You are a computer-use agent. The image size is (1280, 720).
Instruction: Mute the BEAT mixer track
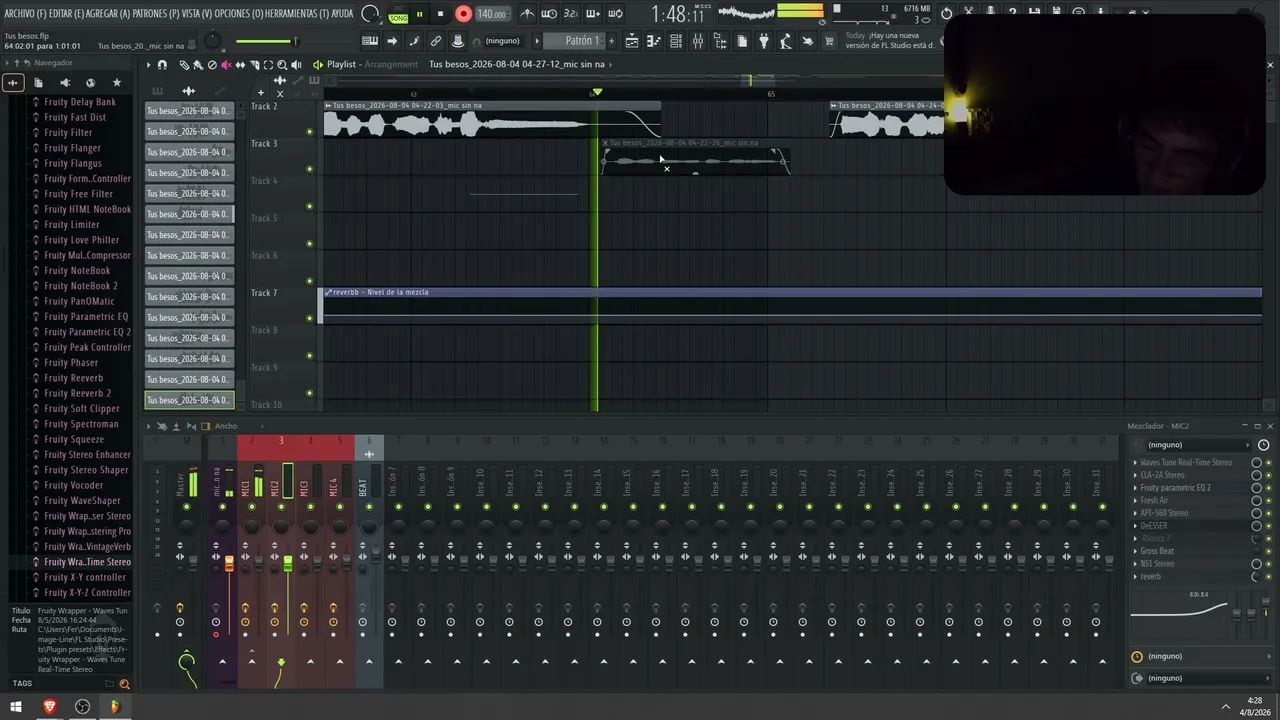click(x=369, y=507)
